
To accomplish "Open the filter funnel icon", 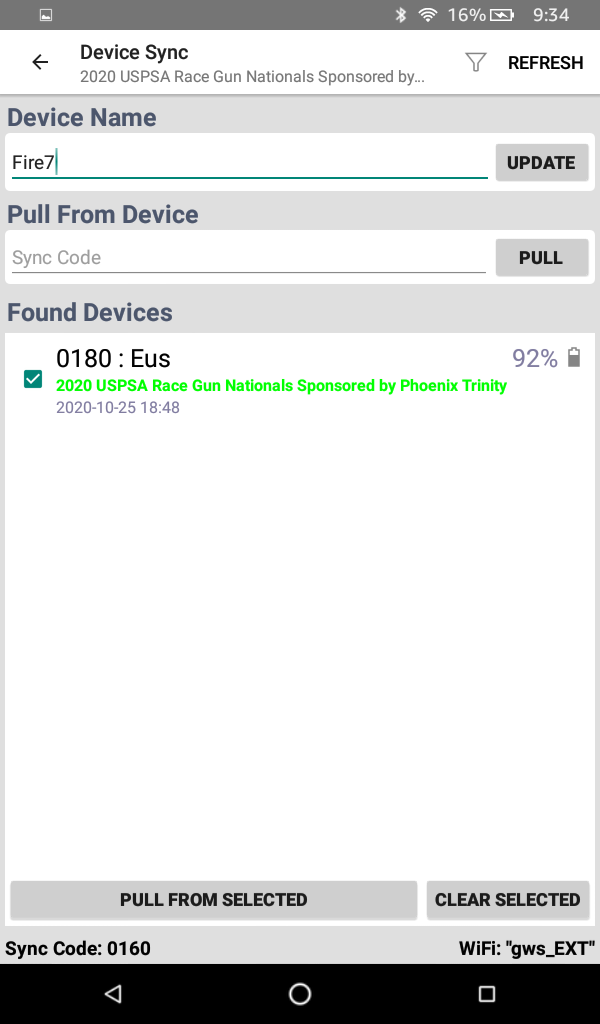I will [476, 62].
